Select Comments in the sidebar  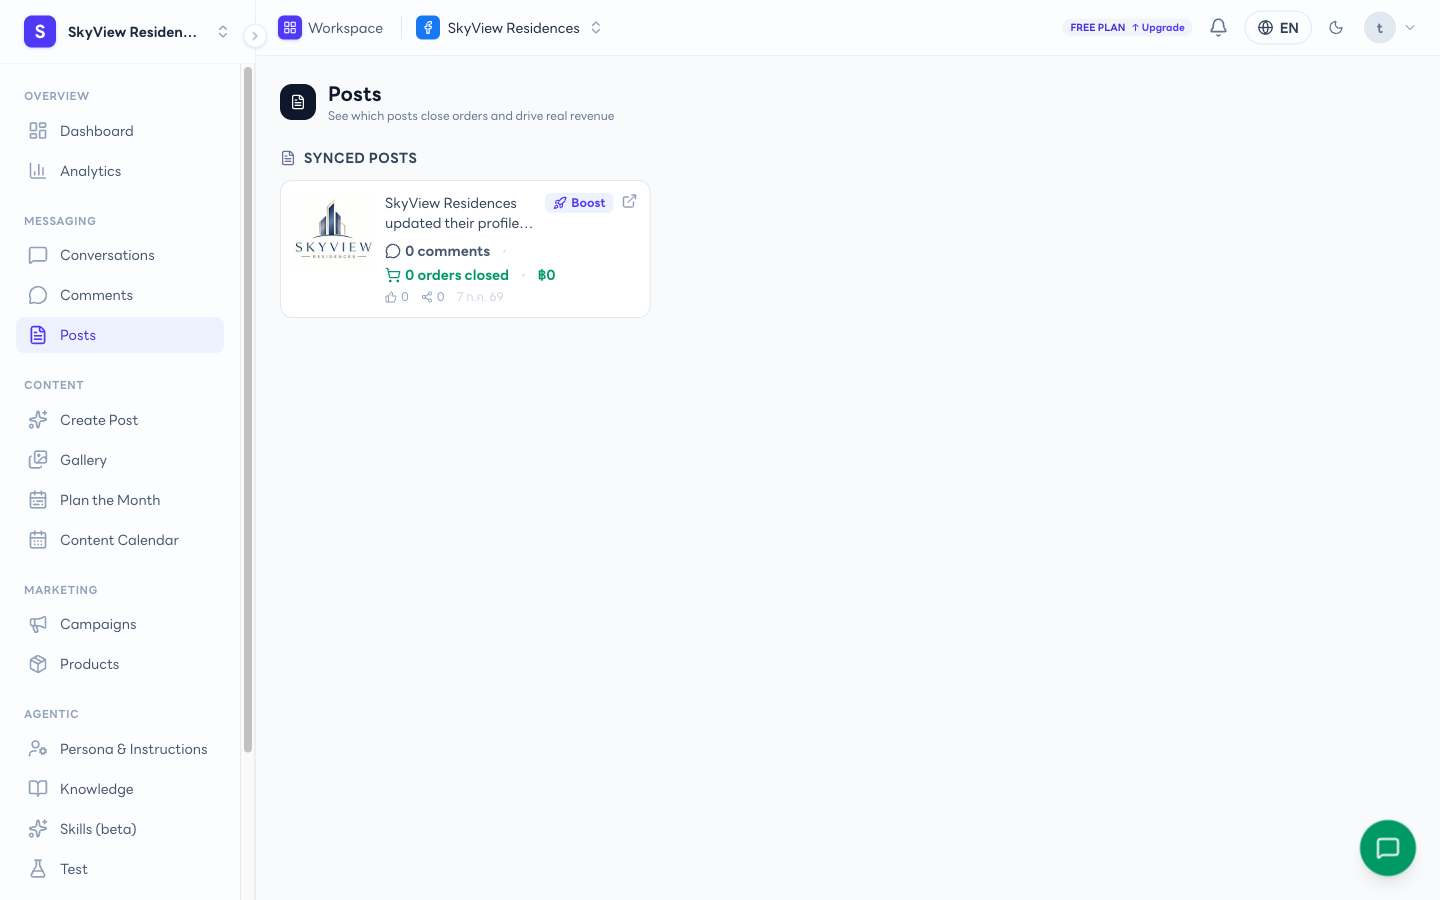pos(120,295)
